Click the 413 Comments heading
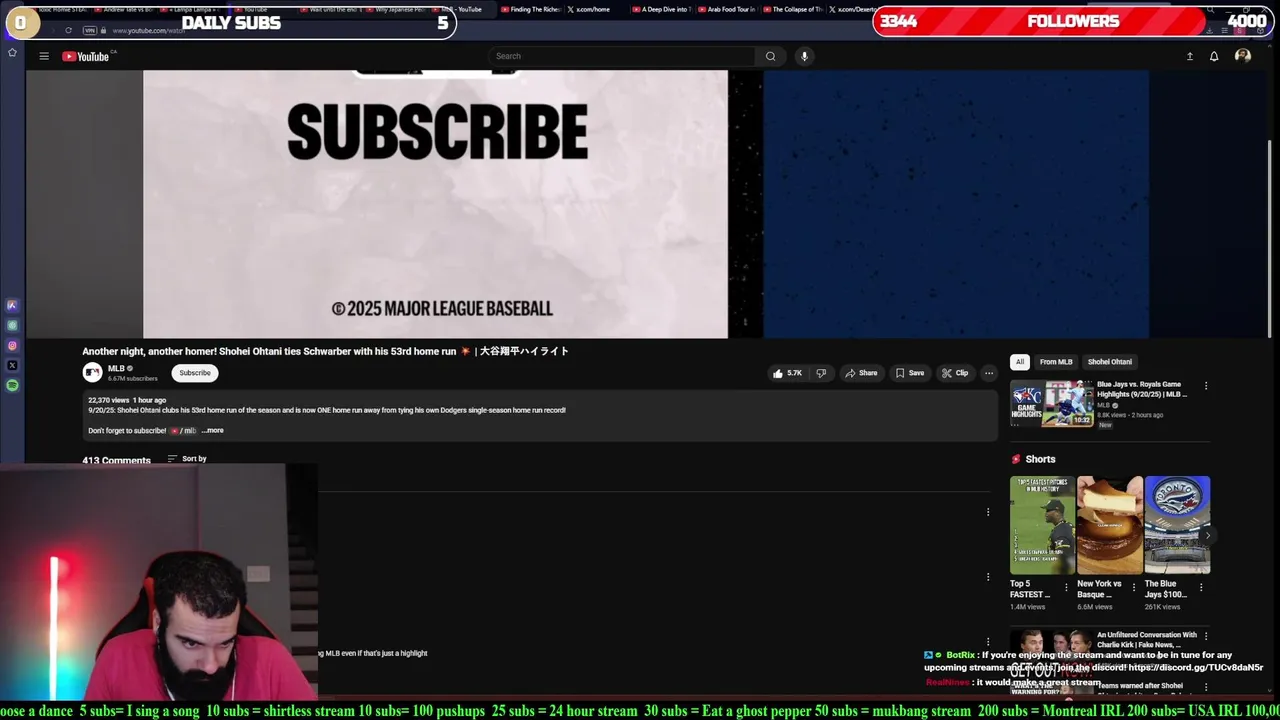 pos(116,460)
